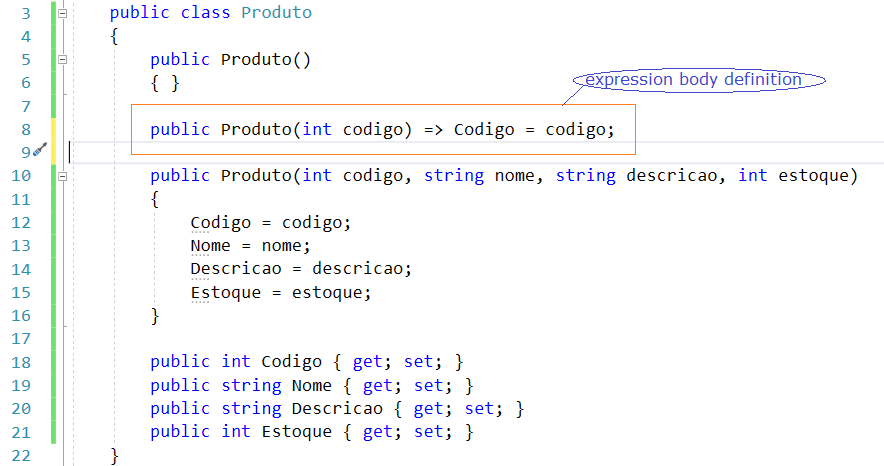Screen dimensions: 884x466
Task: Click line number 18 in margin
Action: (21, 361)
